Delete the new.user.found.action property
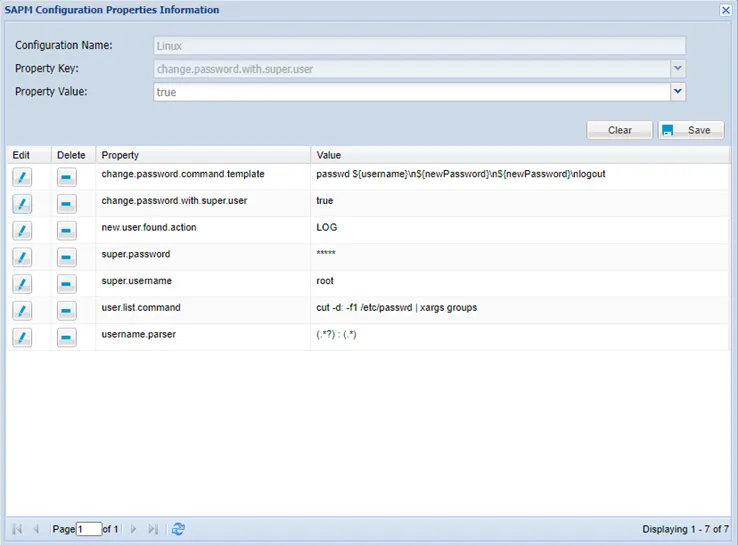 [x=66, y=231]
